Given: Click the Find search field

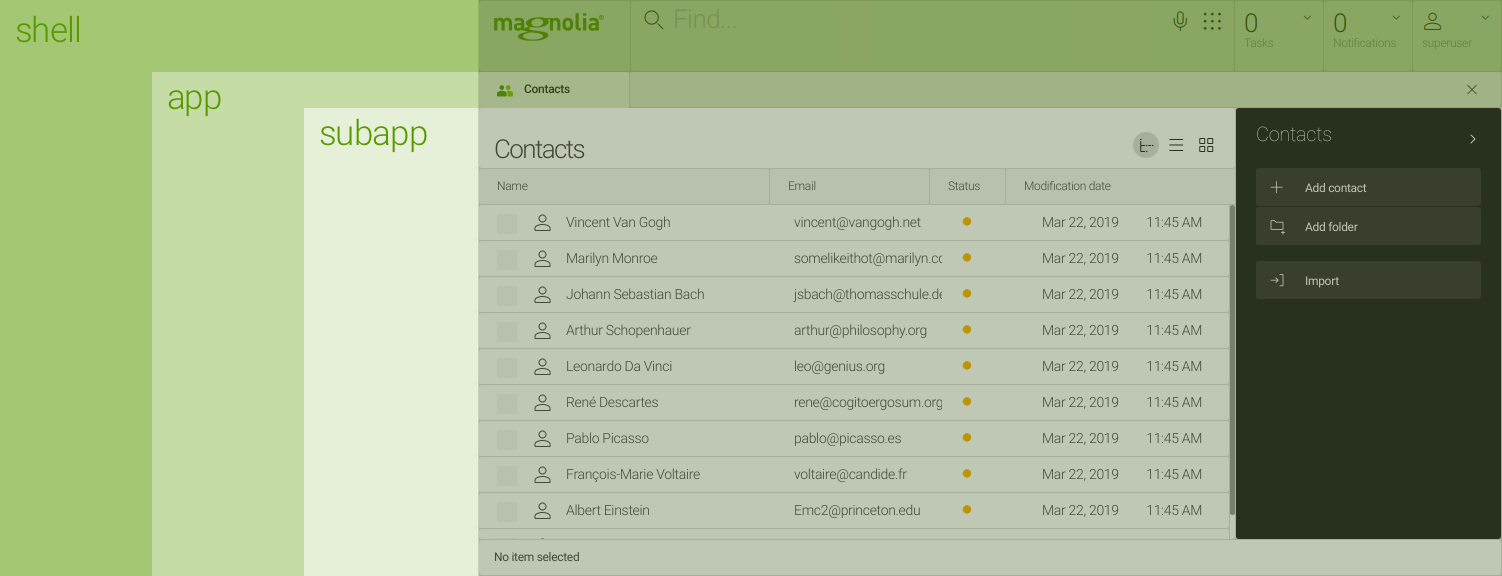Looking at the screenshot, I should tap(900, 20).
